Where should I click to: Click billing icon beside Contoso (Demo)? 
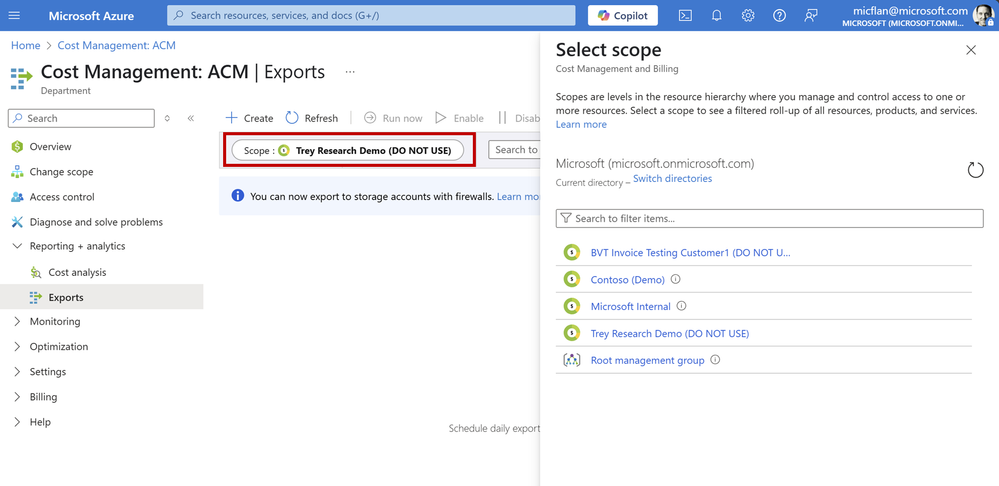point(571,279)
